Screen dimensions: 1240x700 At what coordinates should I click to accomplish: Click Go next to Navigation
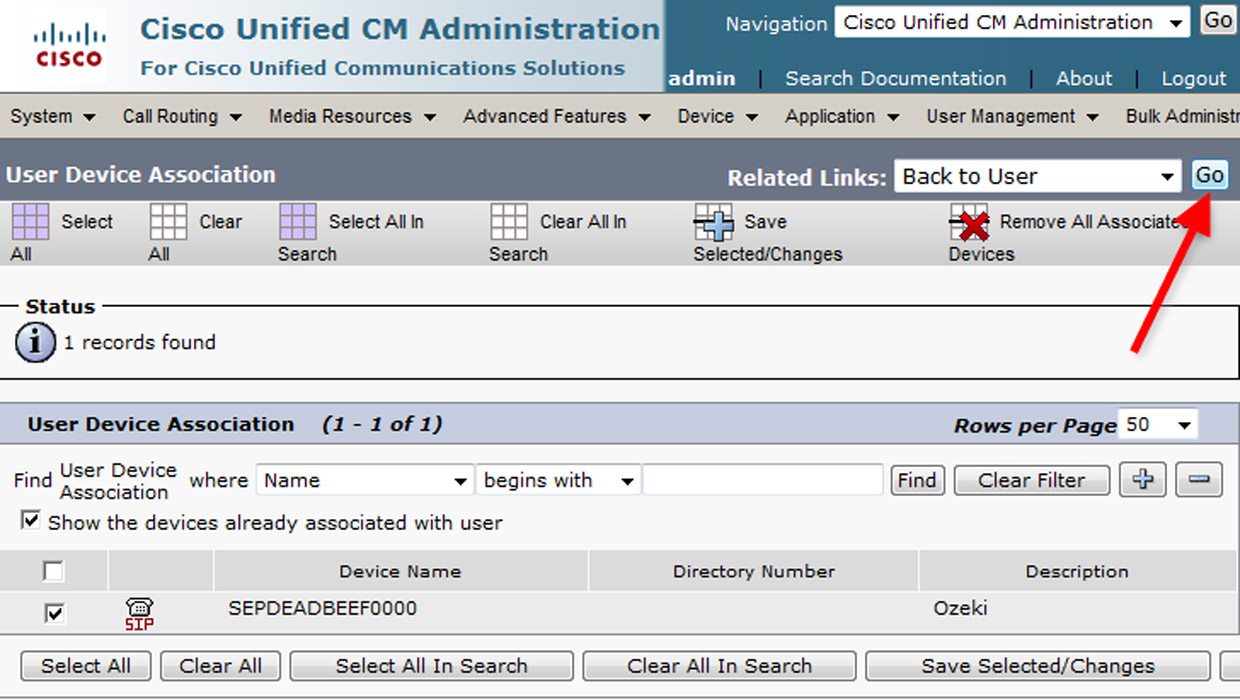1217,21
